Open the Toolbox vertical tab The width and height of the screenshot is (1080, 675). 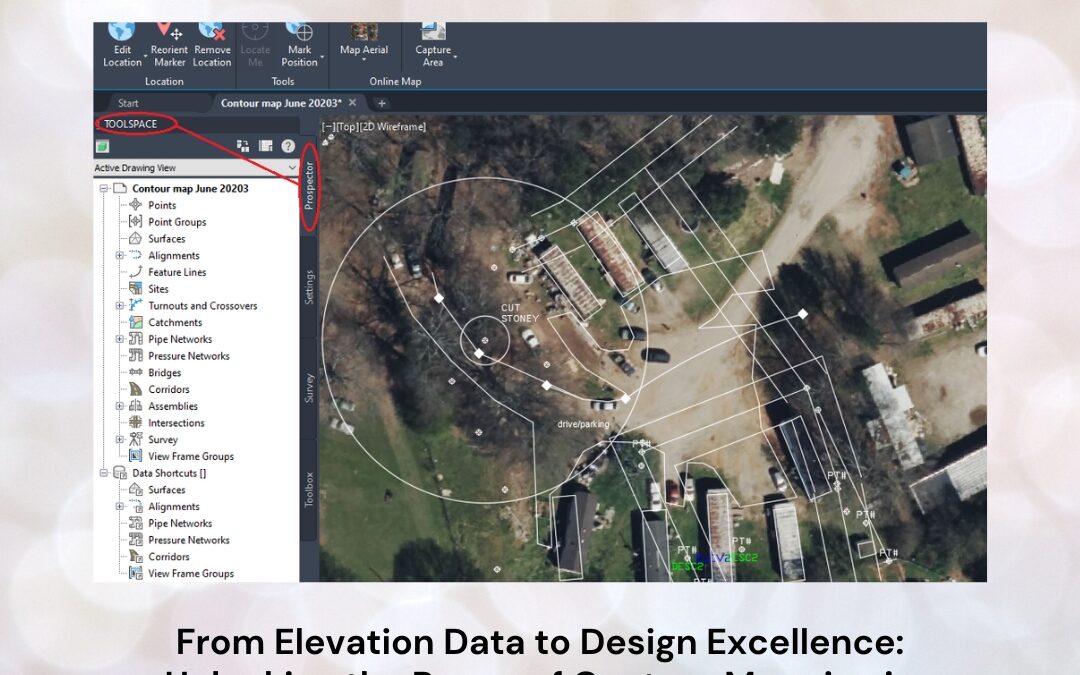tap(309, 489)
